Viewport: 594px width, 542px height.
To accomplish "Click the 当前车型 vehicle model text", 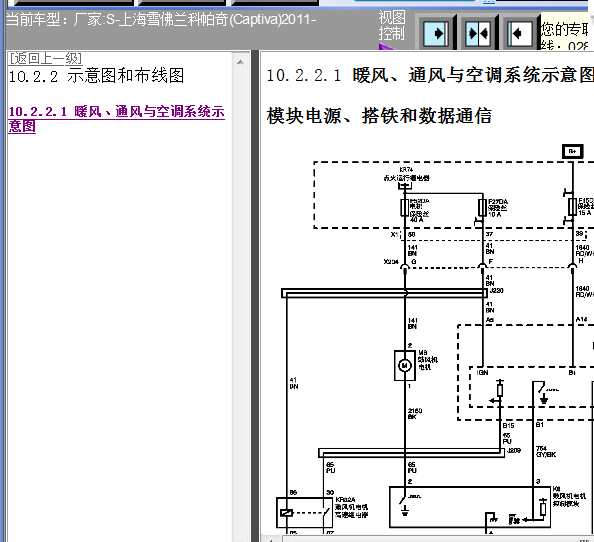I will (161, 19).
